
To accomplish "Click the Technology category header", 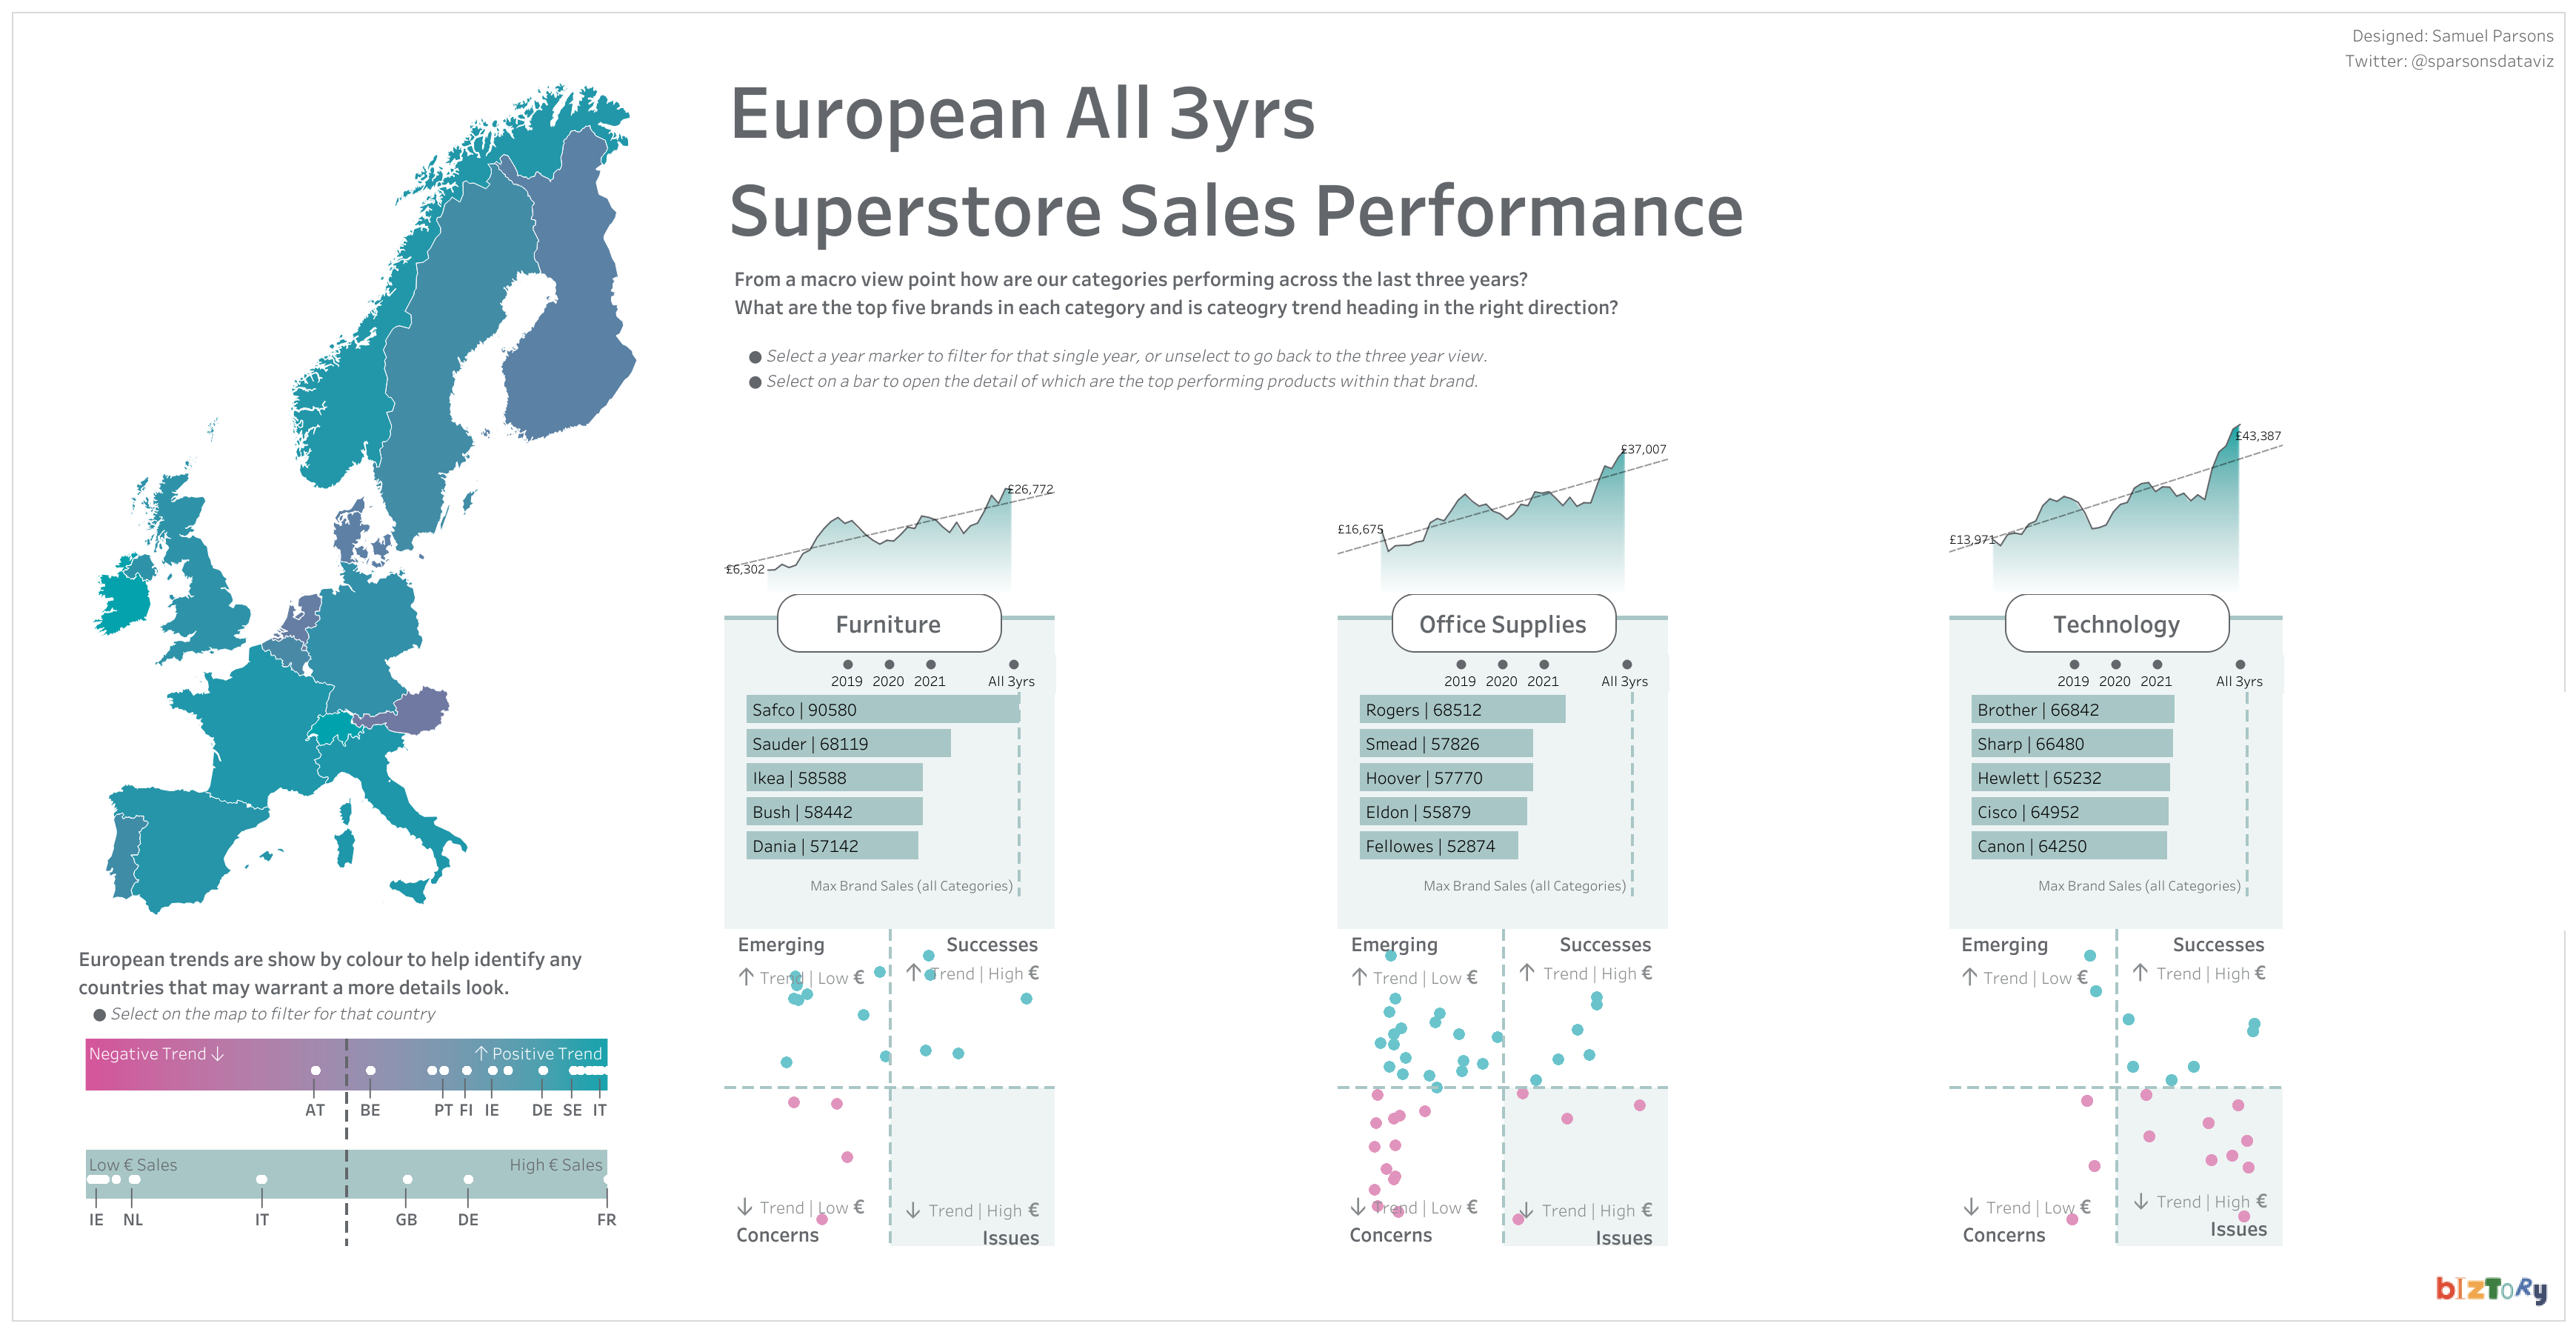I will pyautogui.click(x=2116, y=624).
